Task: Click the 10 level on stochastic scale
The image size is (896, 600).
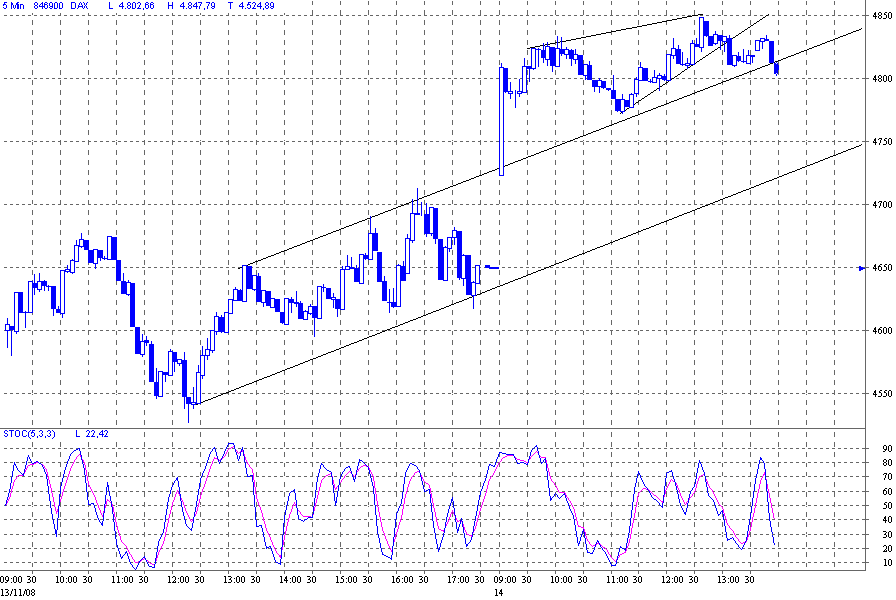Action: click(x=887, y=563)
